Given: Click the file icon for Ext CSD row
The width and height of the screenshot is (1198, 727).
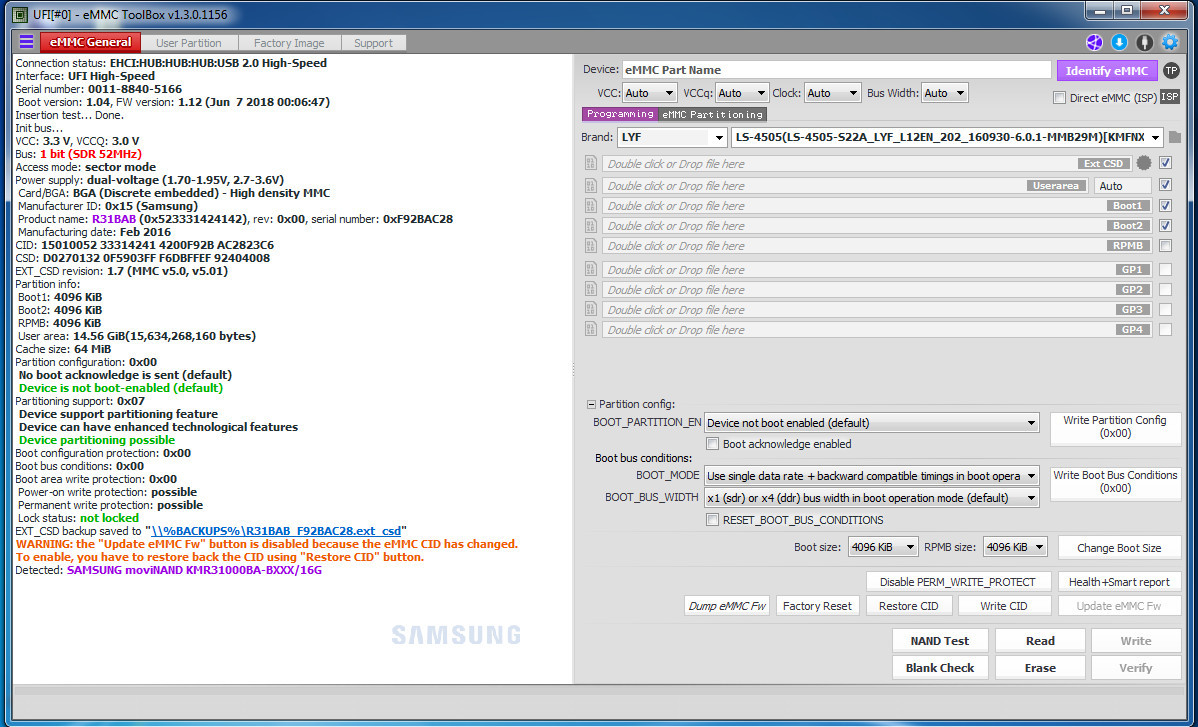Looking at the screenshot, I should tap(591, 163).
